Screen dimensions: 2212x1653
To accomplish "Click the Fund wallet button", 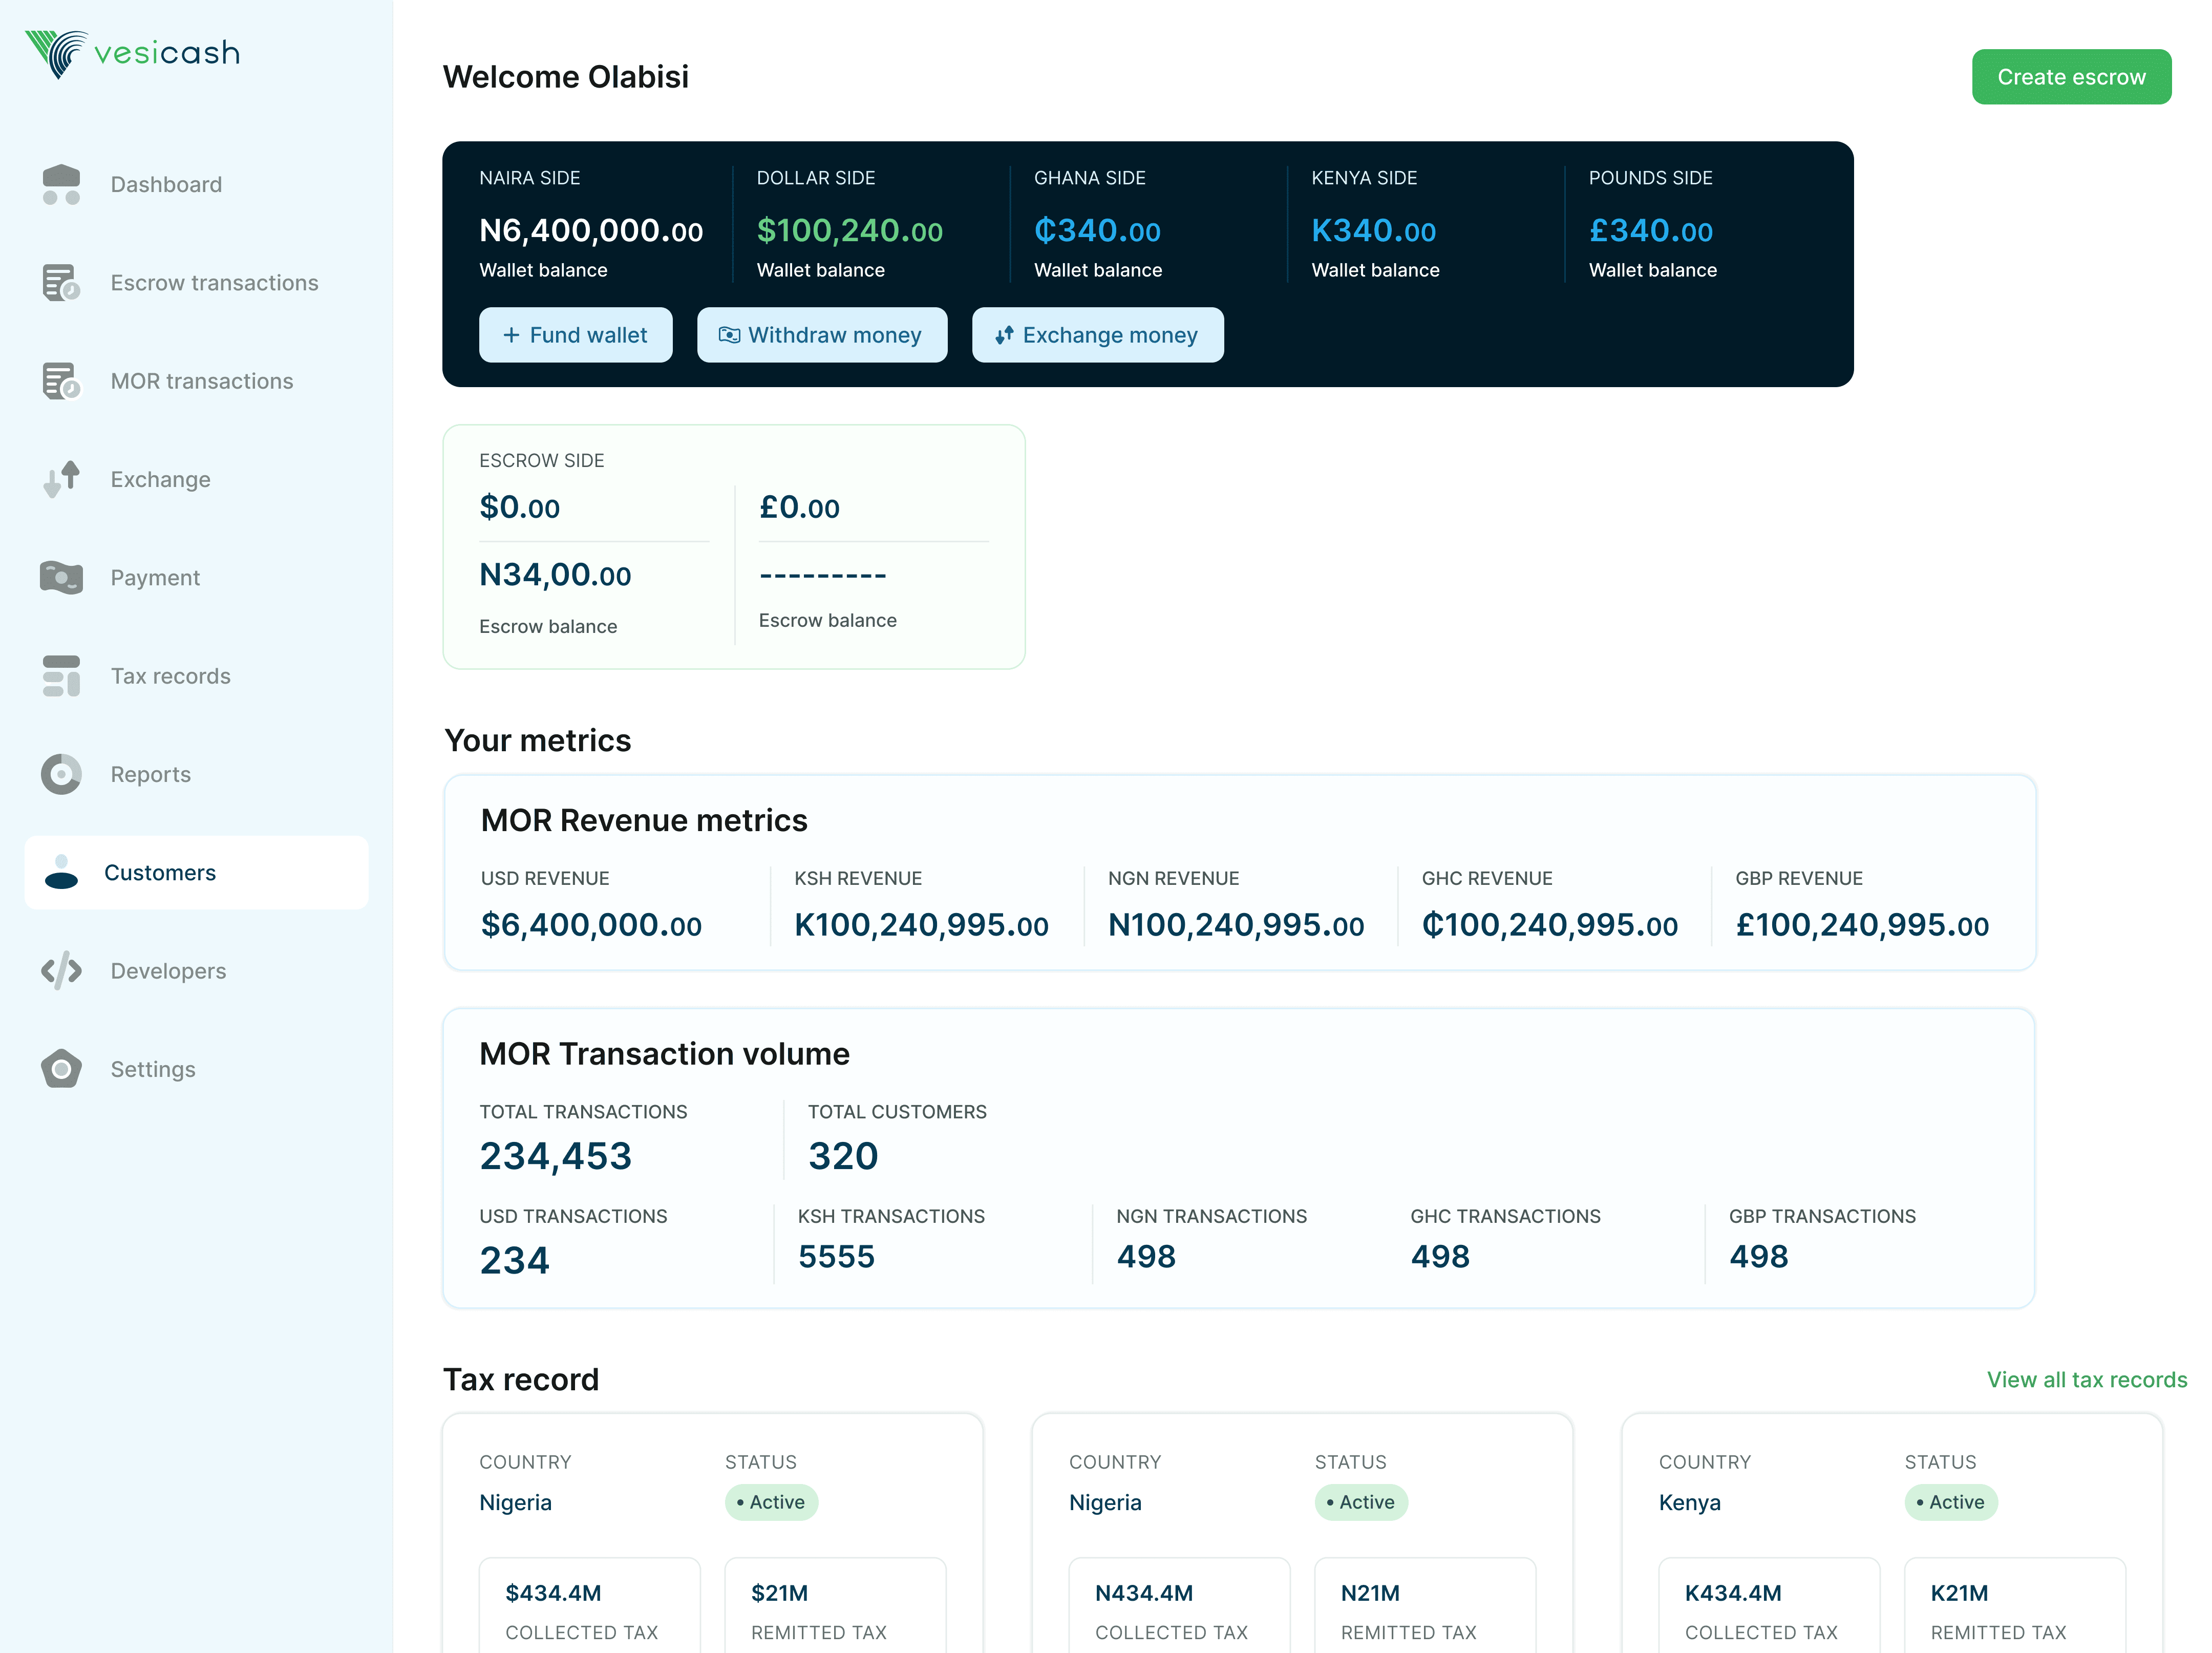I will point(576,335).
